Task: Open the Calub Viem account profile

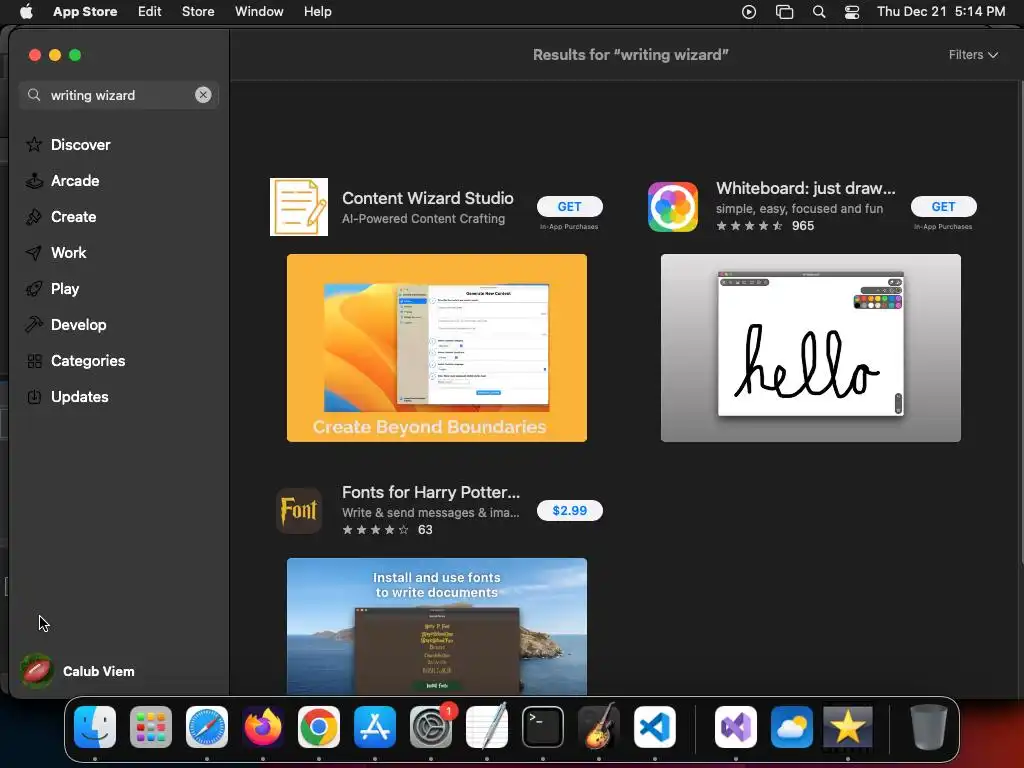Action: (x=78, y=671)
